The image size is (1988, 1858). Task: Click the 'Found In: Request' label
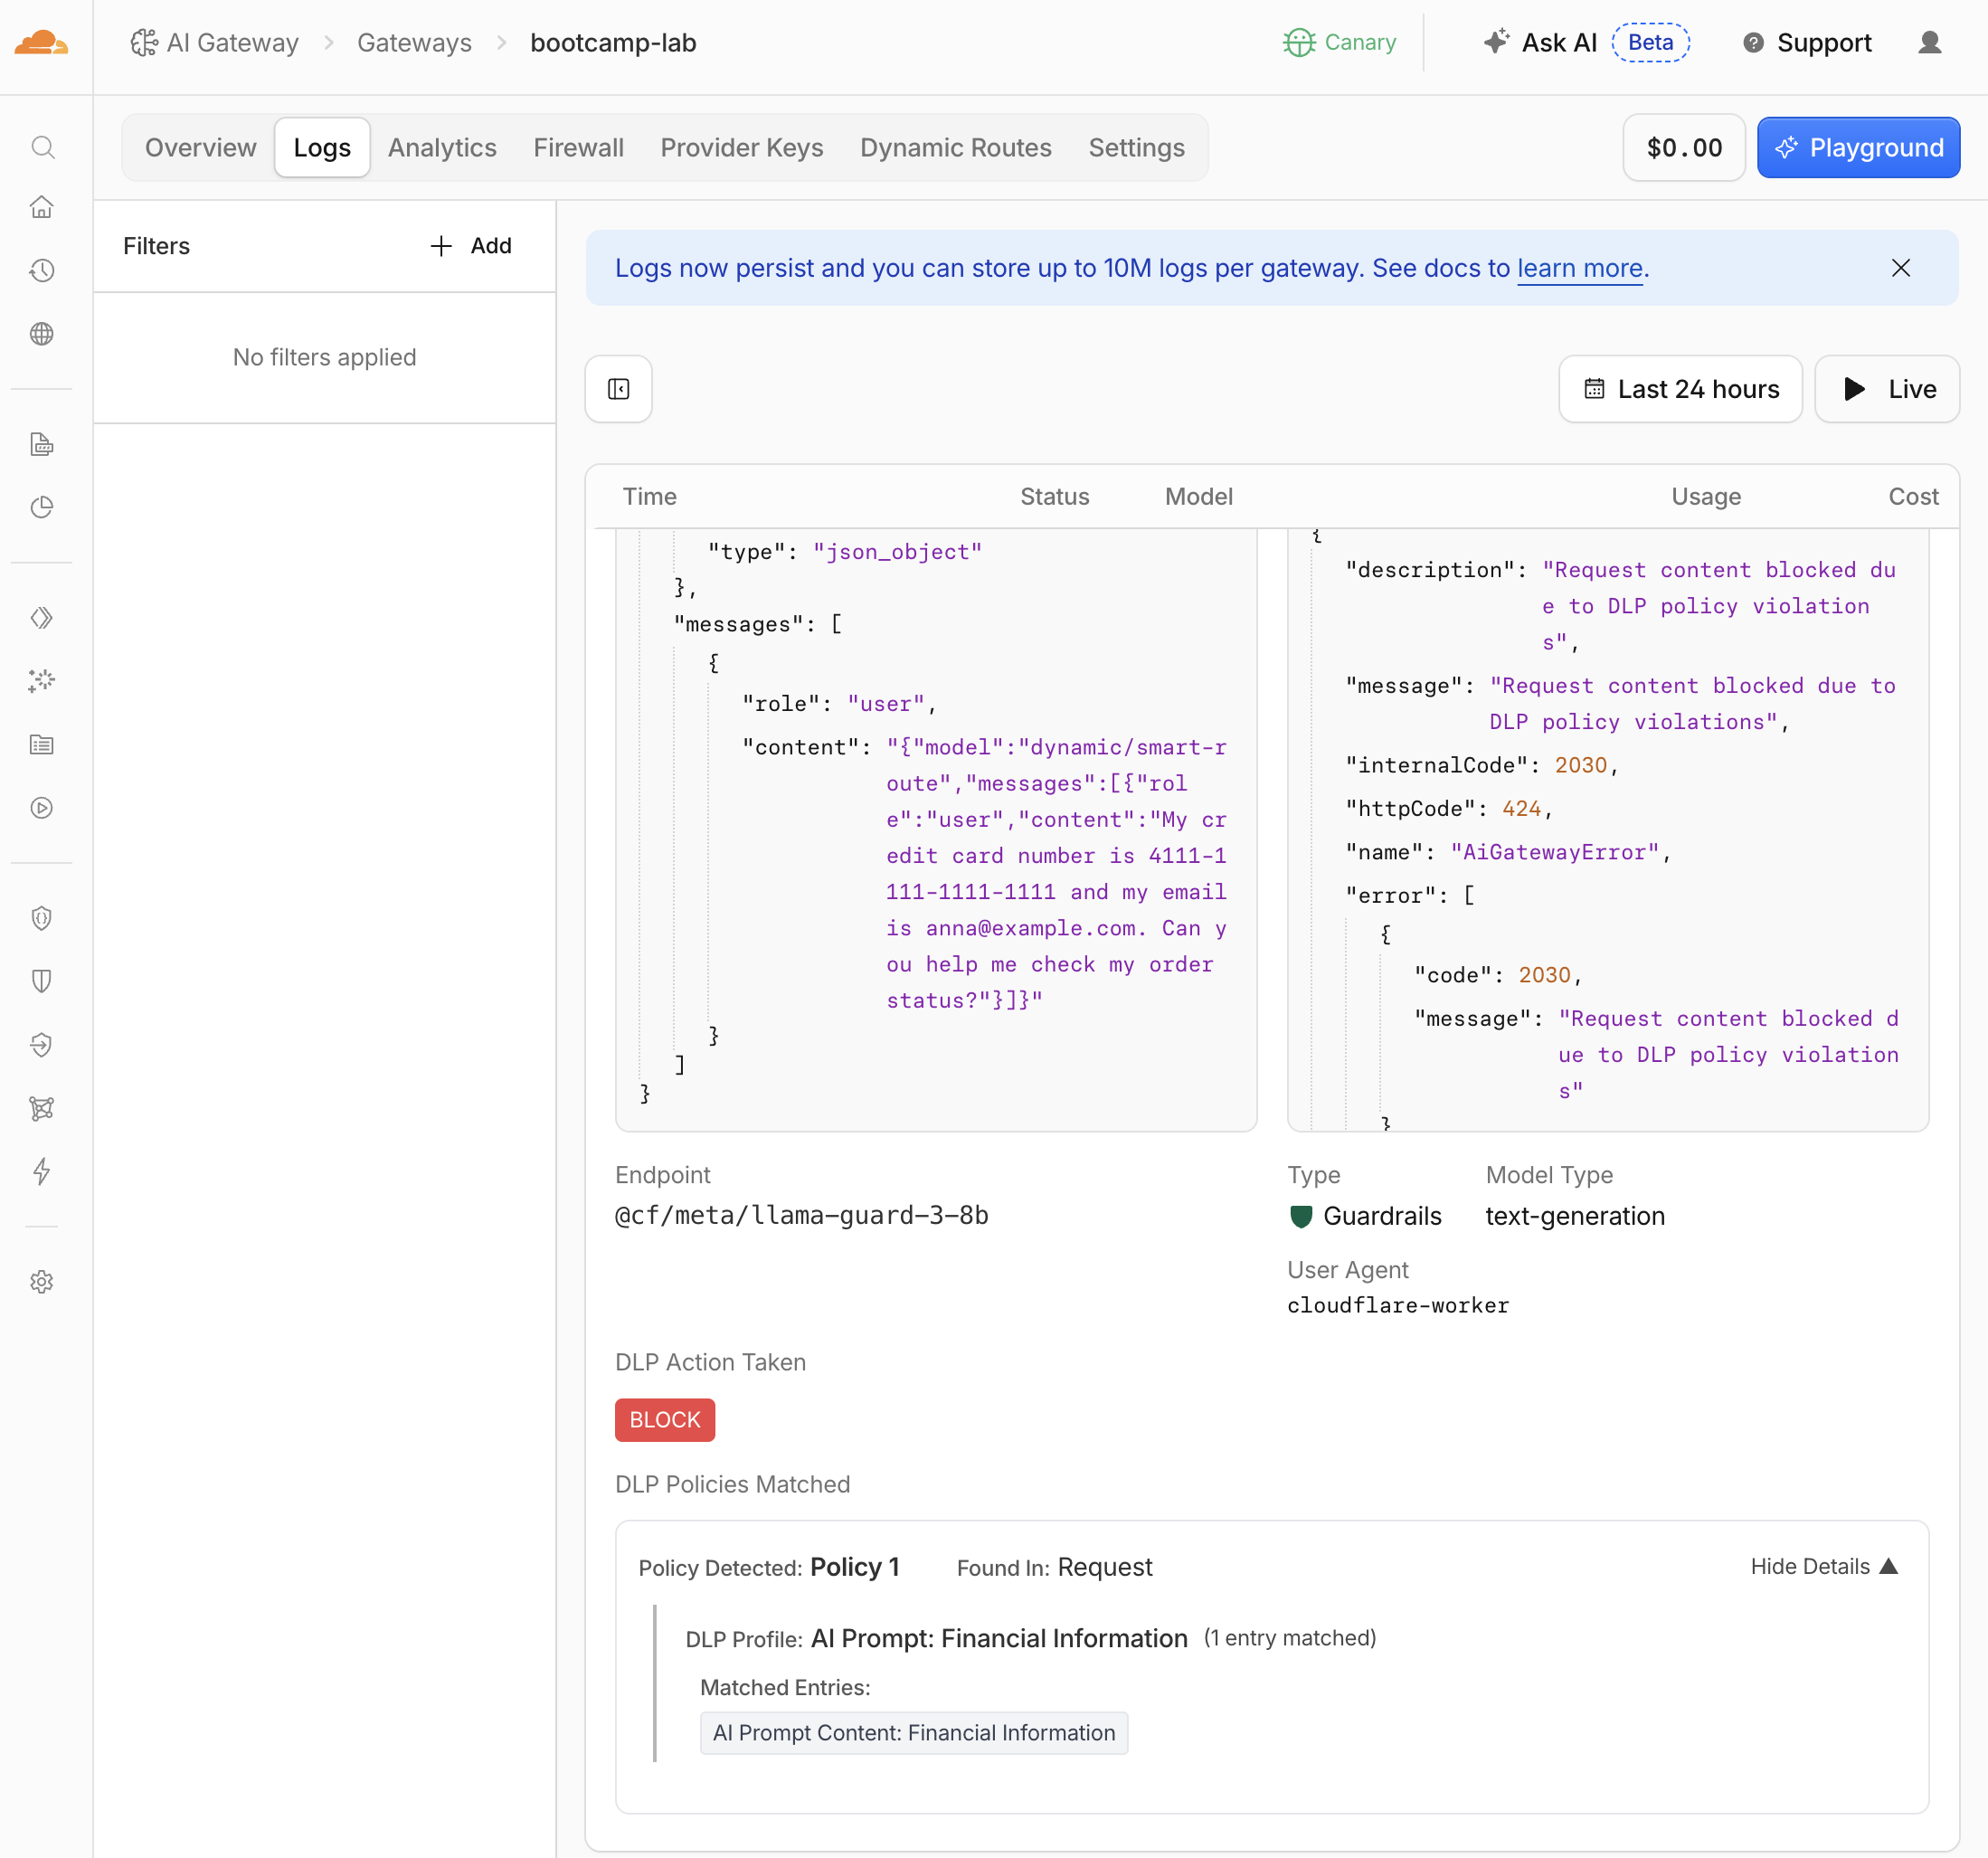pos(1054,1567)
